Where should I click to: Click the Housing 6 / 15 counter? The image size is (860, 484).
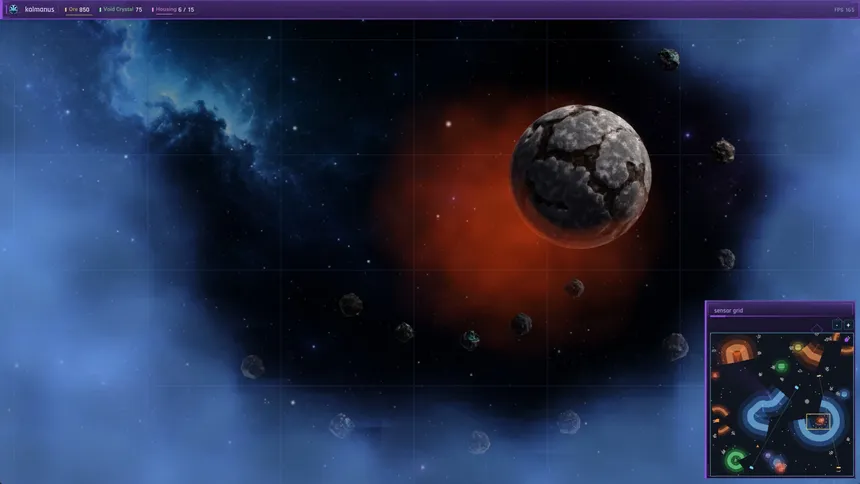[173, 9]
